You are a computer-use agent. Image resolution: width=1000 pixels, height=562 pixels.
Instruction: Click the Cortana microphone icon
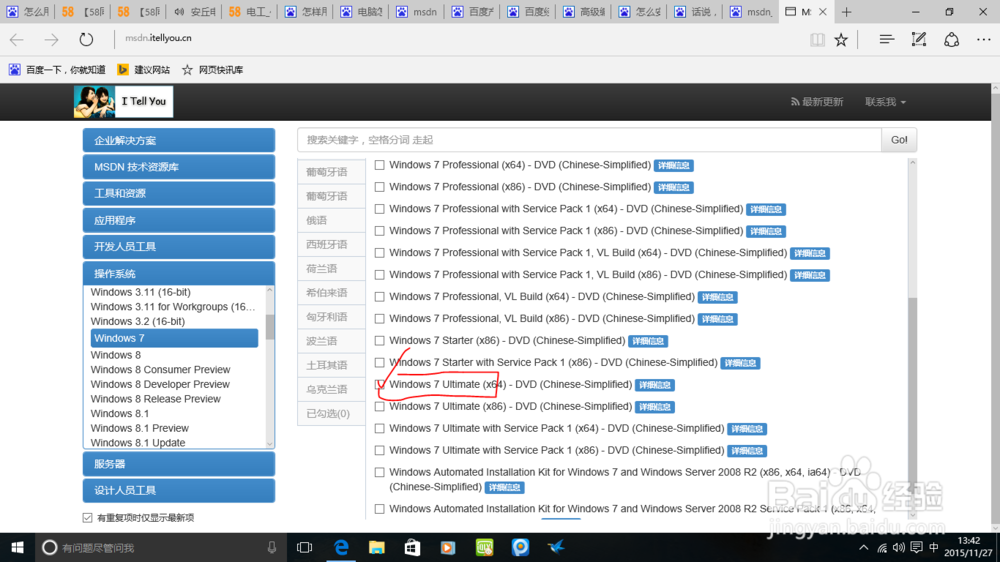click(272, 547)
